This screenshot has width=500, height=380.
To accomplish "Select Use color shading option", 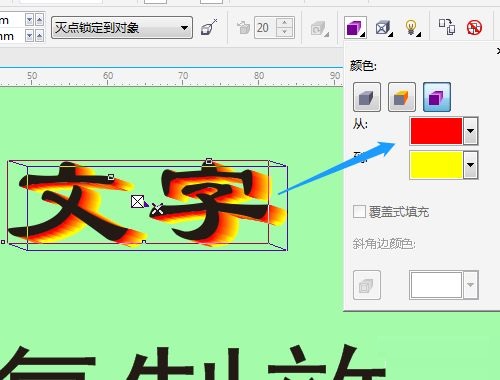I will click(437, 97).
